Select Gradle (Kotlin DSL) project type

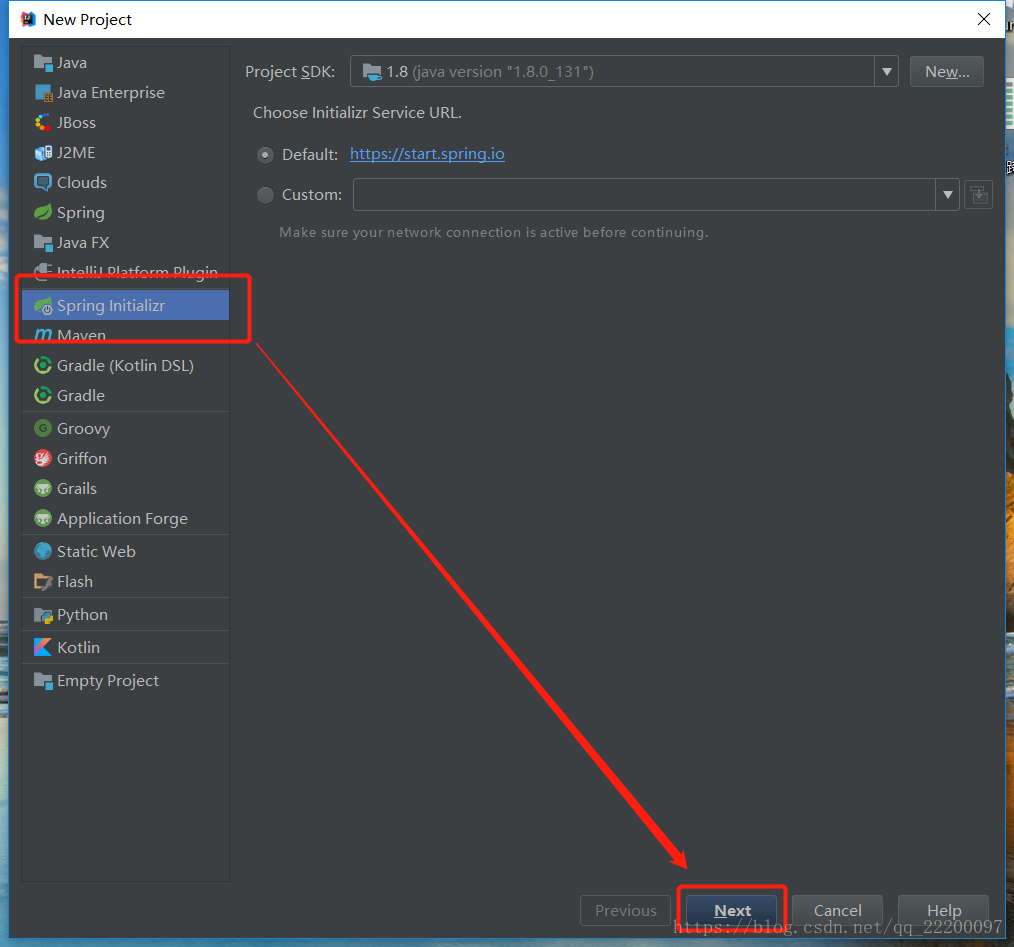125,365
